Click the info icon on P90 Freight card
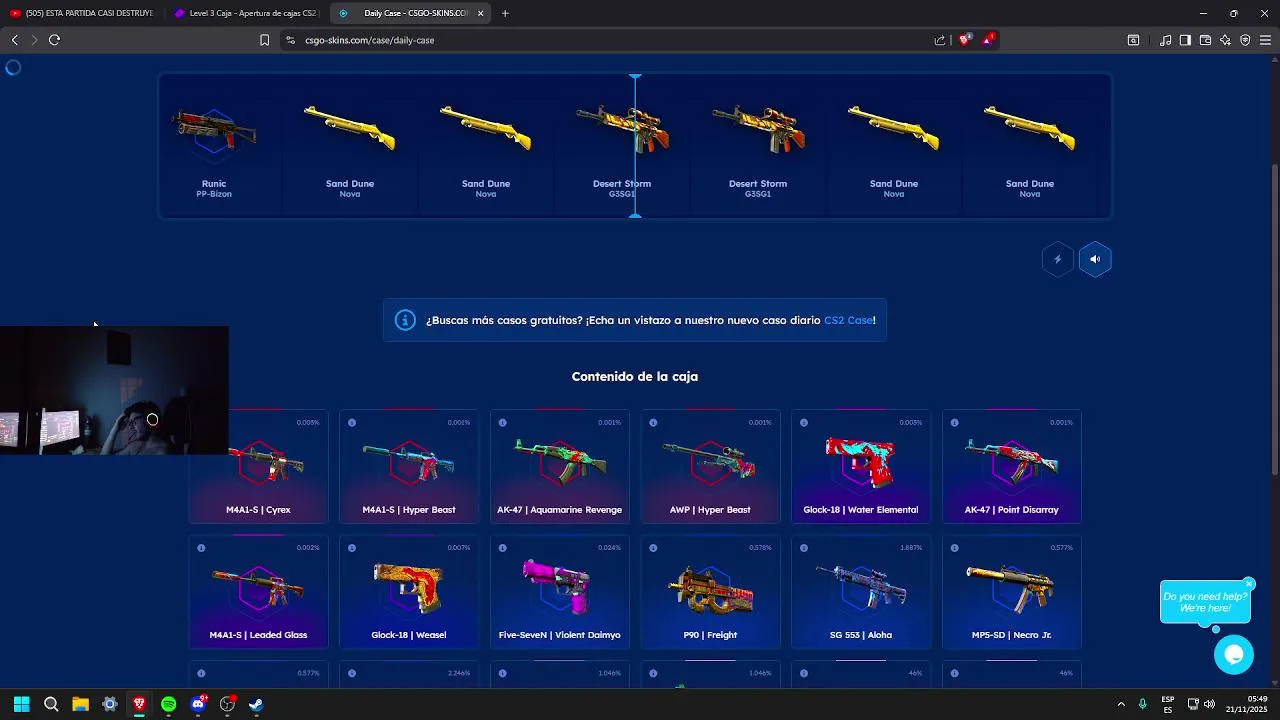Viewport: 1280px width, 720px height. 653,548
